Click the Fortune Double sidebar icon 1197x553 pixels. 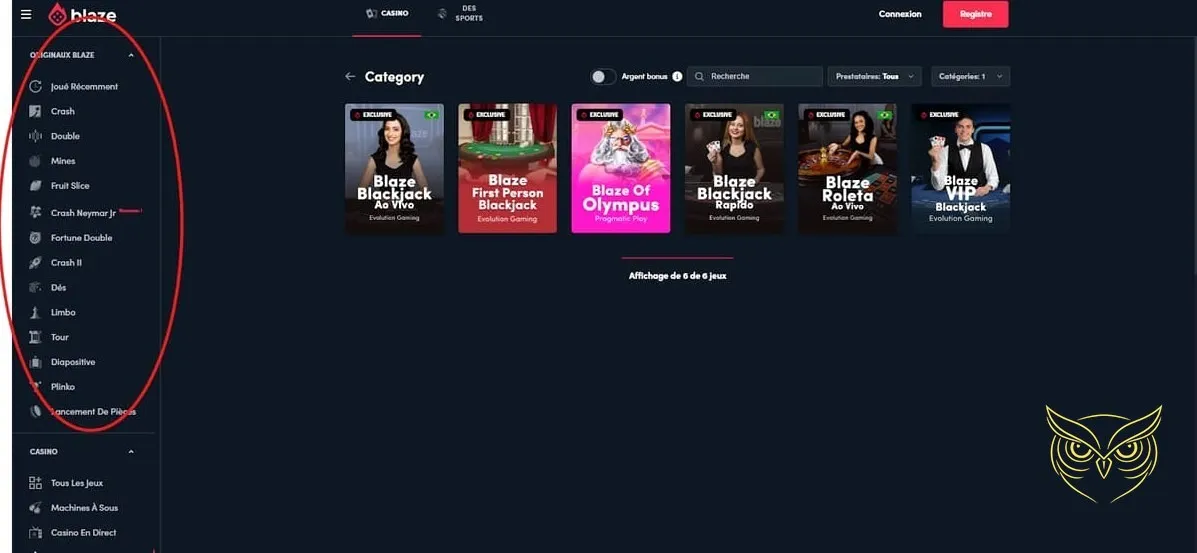coord(35,238)
